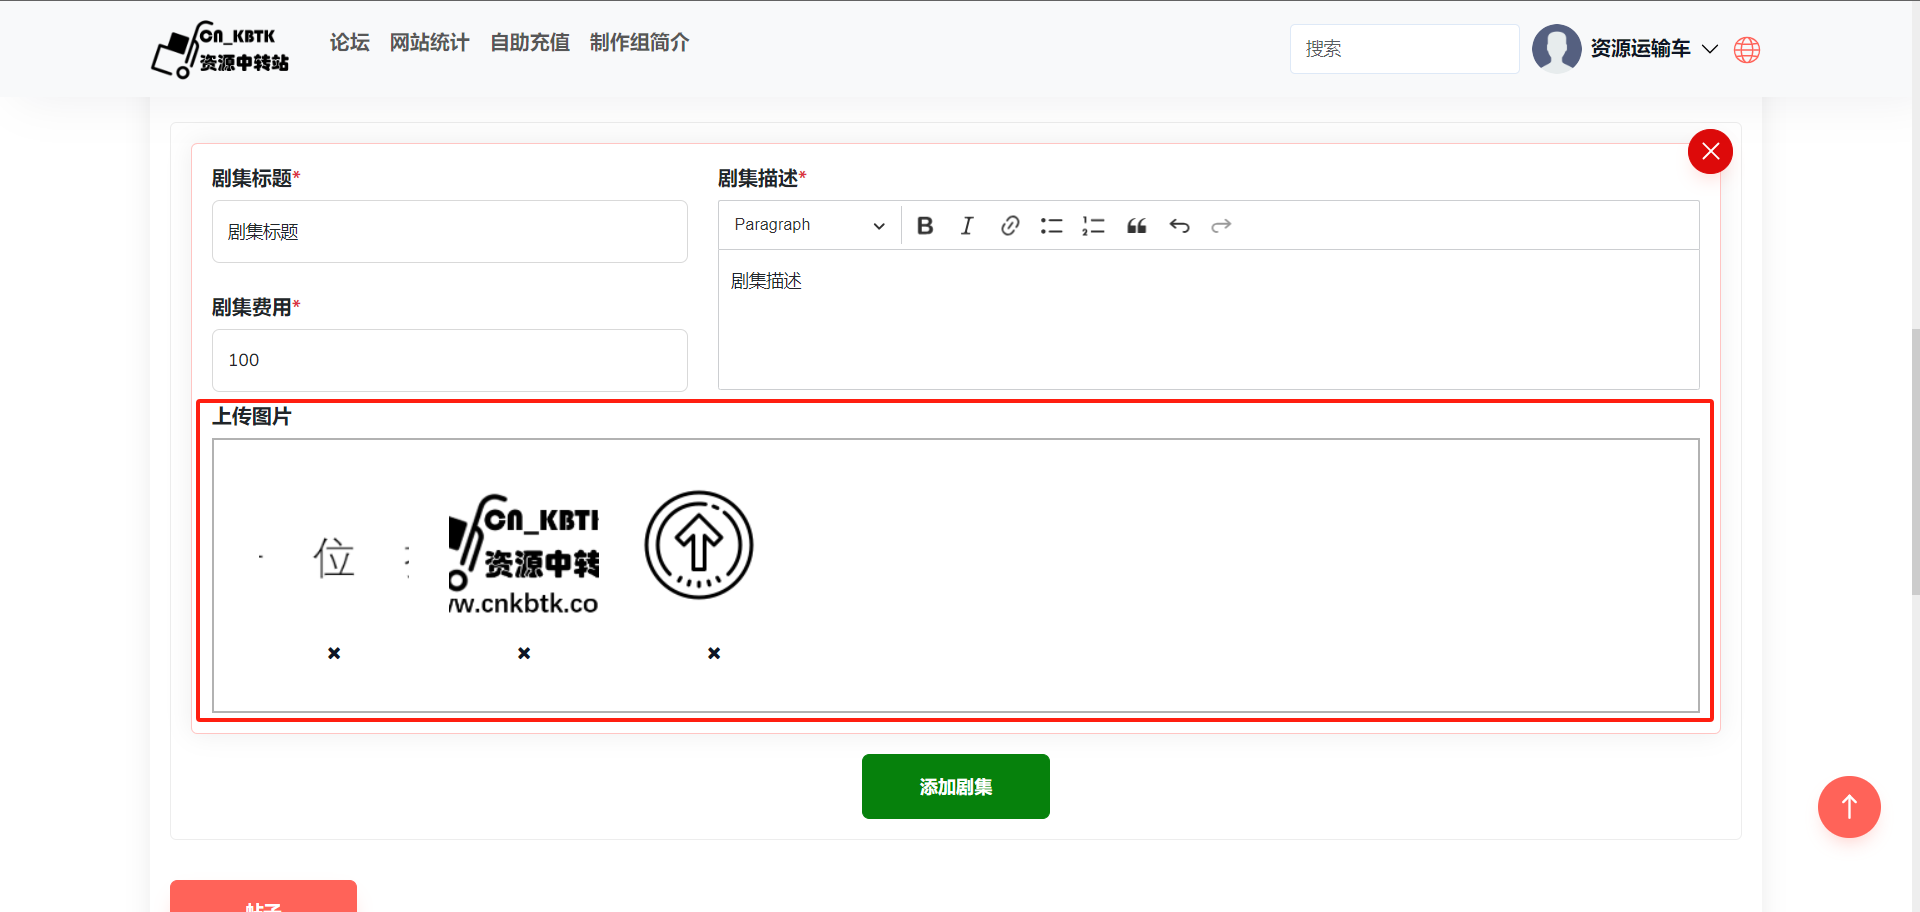Focus the 剧集标题 input field
This screenshot has width=1920, height=912.
[x=449, y=232]
